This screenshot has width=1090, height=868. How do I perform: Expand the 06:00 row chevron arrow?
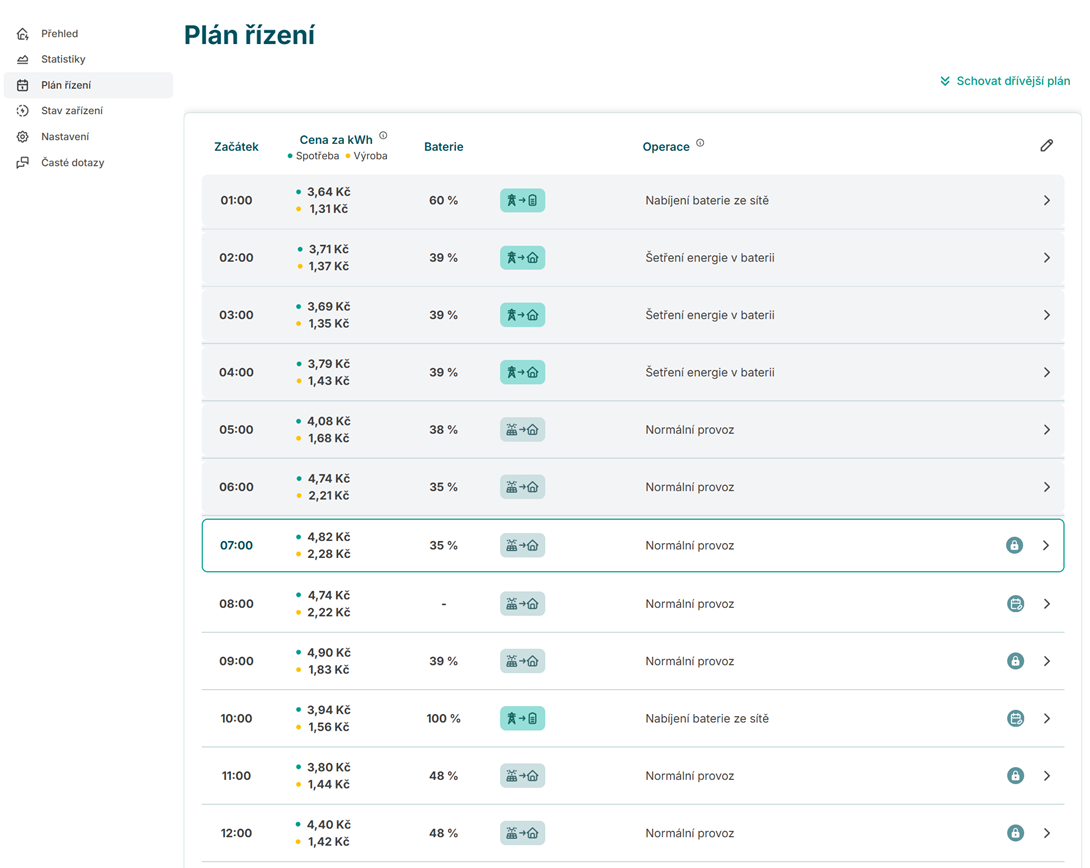point(1046,487)
